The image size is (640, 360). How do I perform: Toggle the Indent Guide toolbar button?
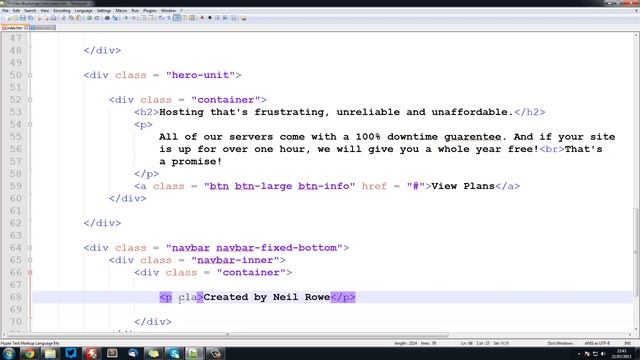[177, 18]
